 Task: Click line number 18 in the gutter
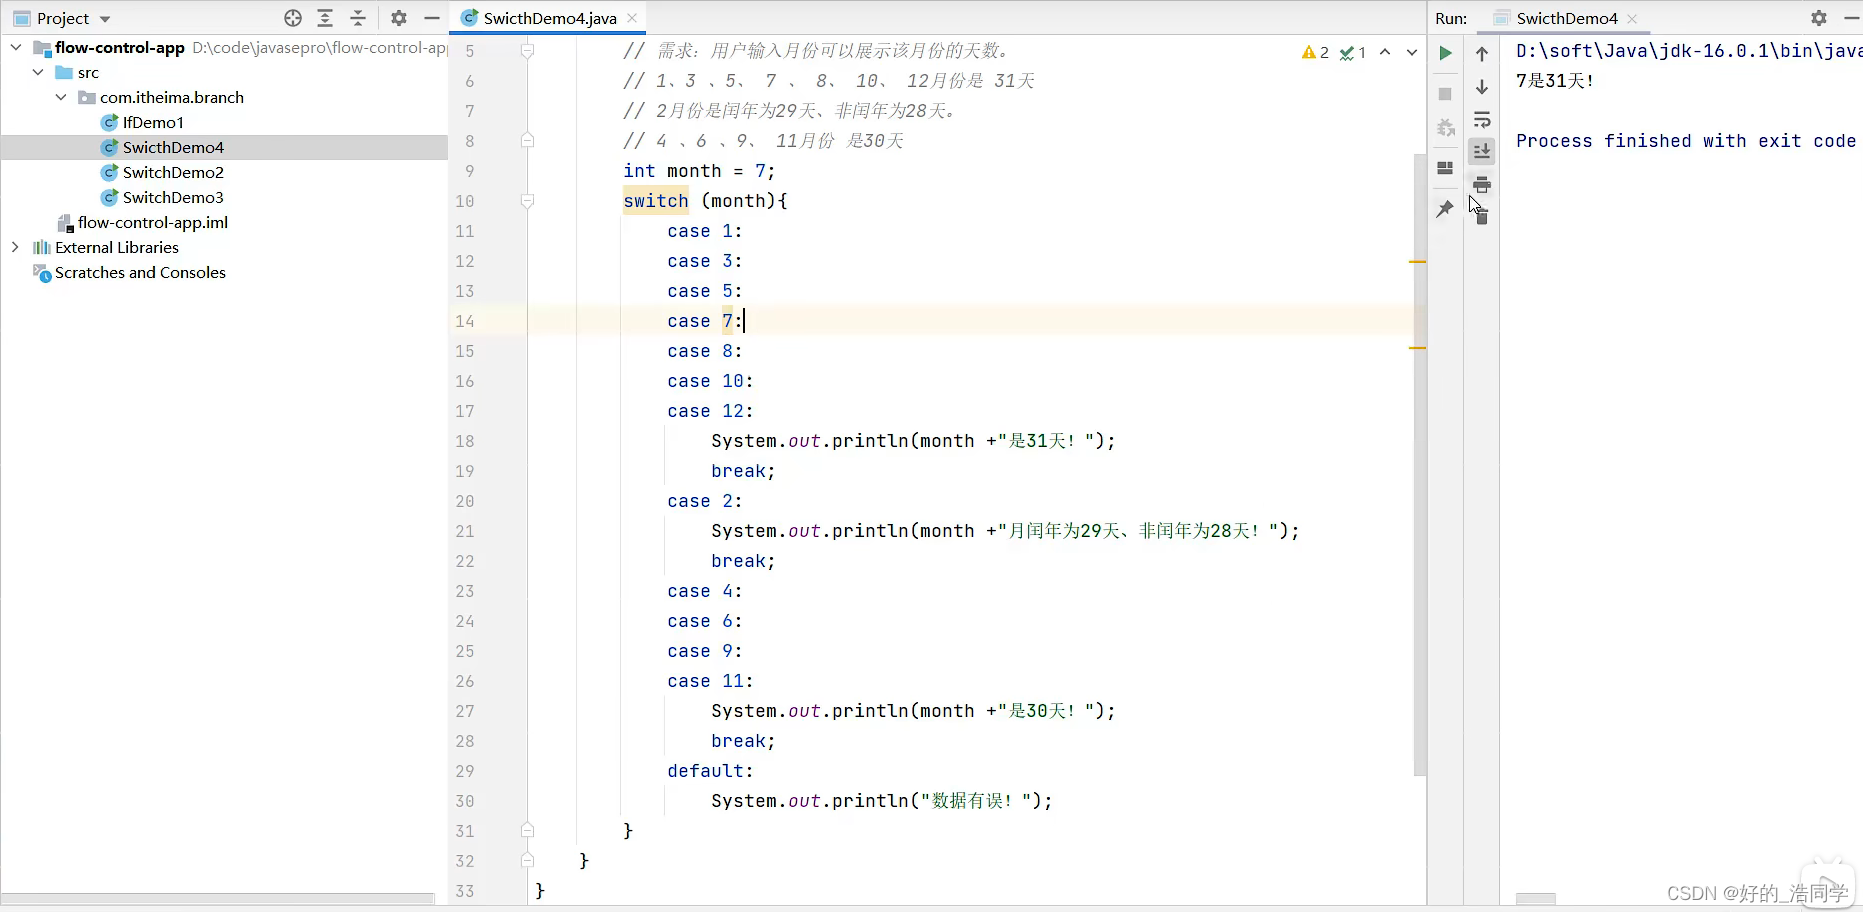tap(465, 441)
